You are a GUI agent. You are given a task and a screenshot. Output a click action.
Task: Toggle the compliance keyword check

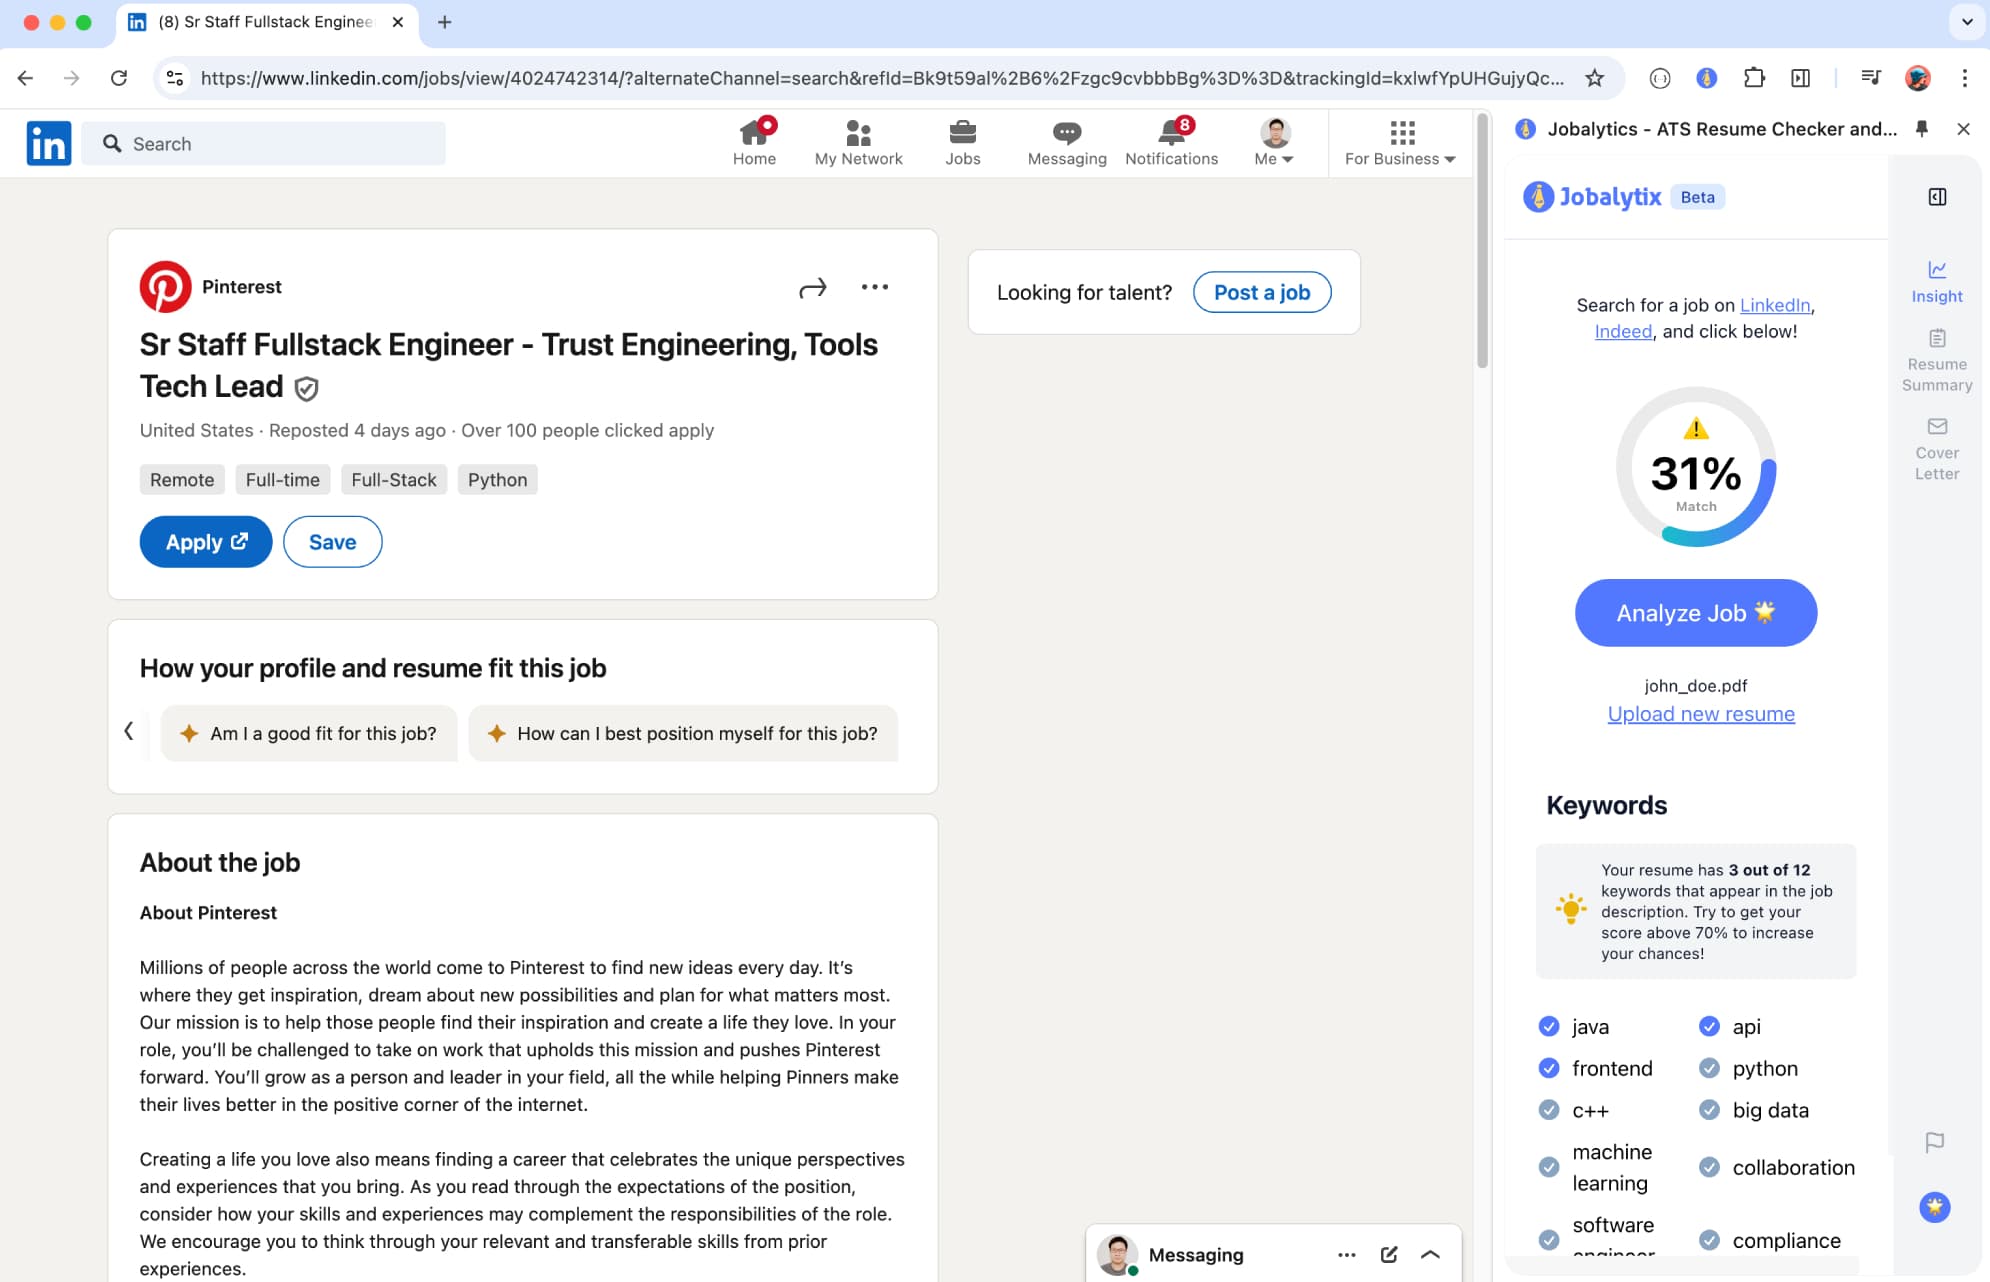[1710, 1240]
